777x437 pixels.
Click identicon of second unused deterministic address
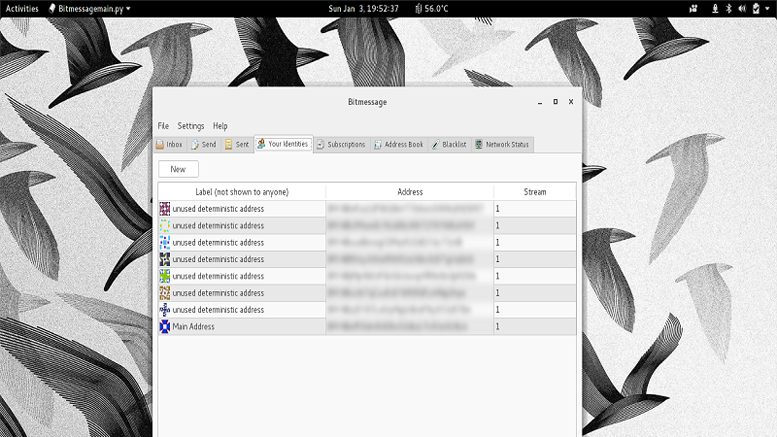tap(165, 225)
